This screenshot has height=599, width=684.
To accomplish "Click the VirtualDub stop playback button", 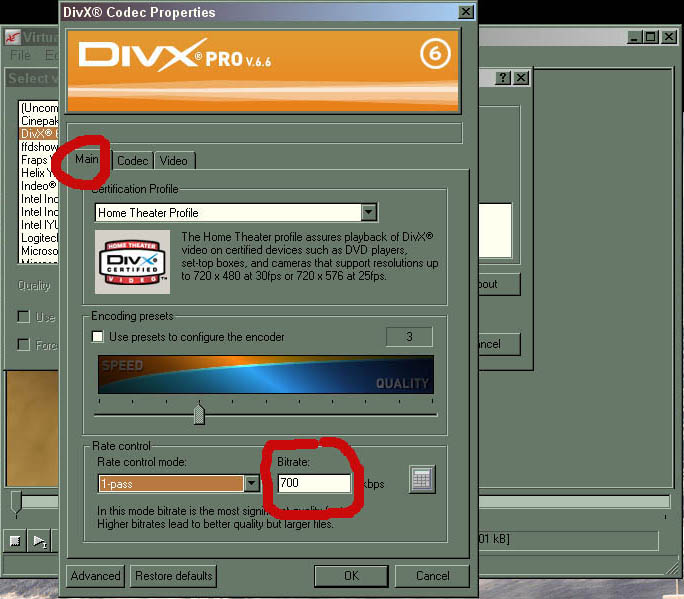I will pyautogui.click(x=15, y=541).
